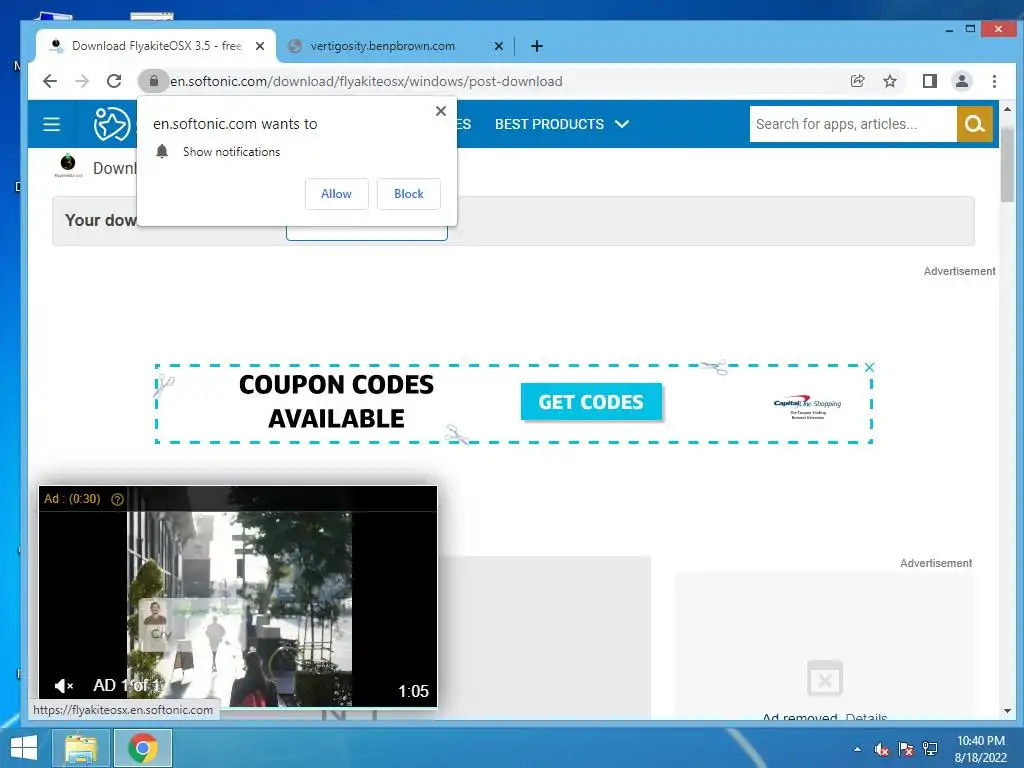
Task: Close the coupon codes ad
Action: [x=869, y=368]
